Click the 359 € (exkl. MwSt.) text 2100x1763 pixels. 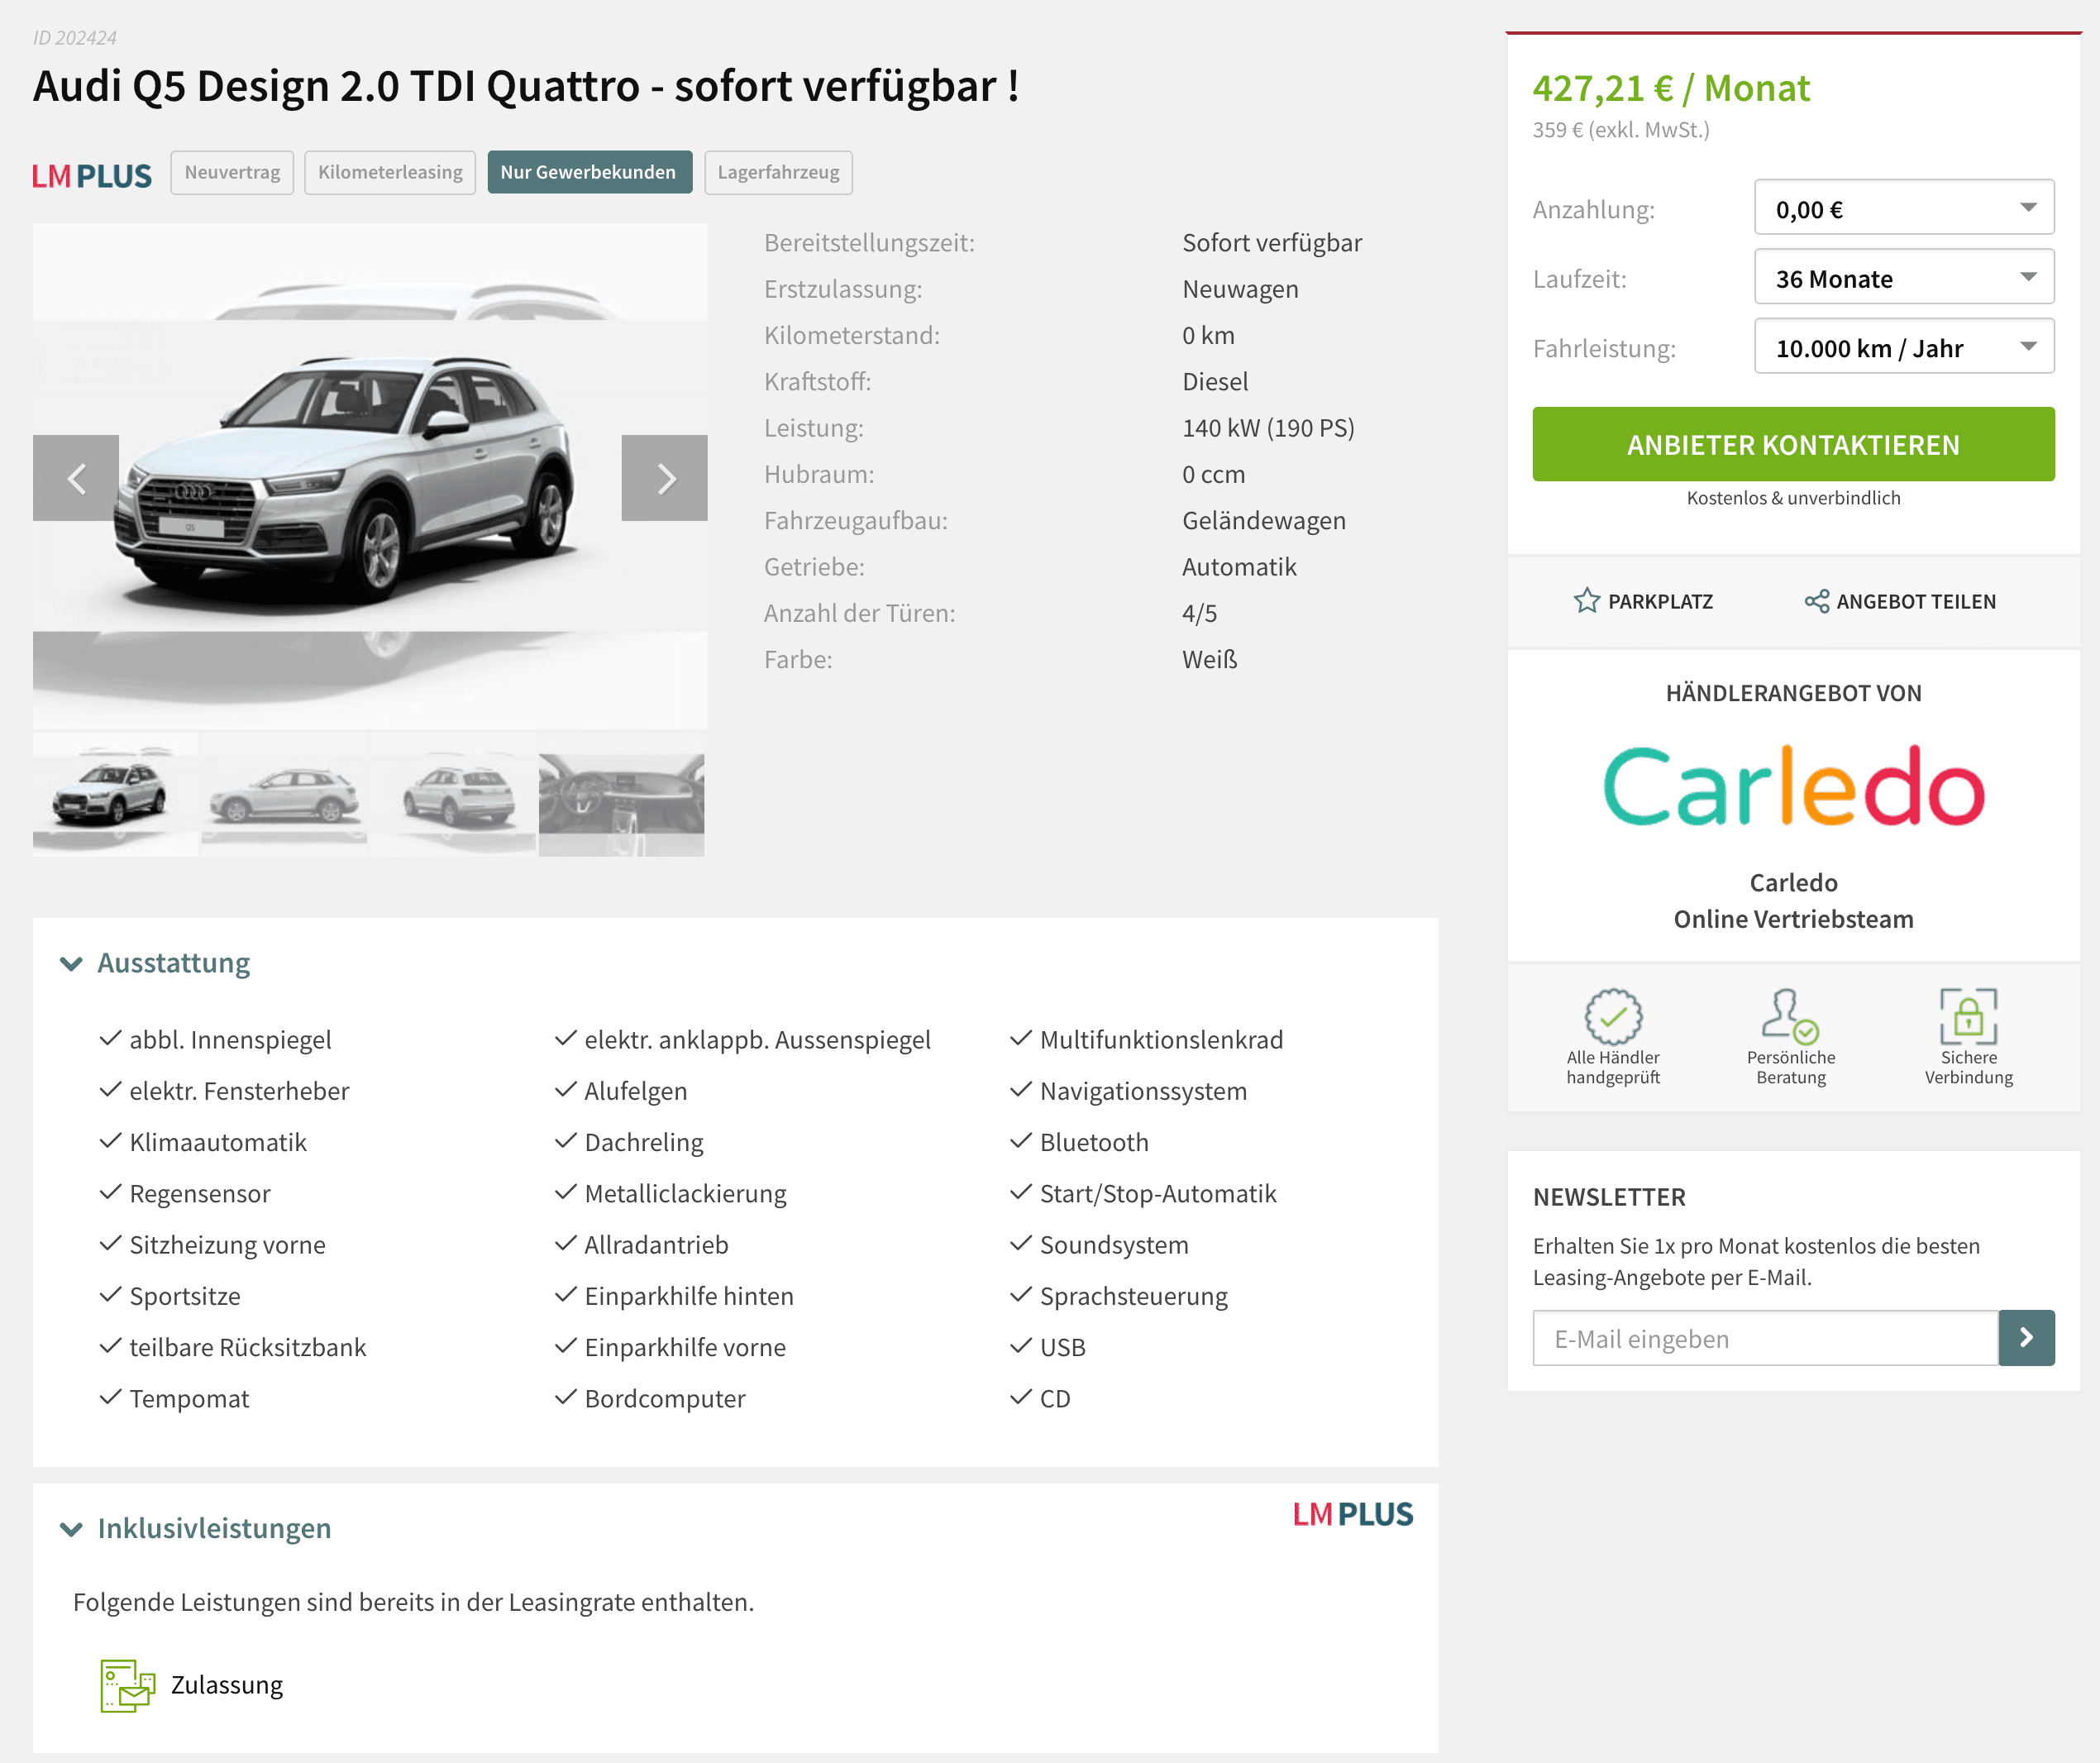click(1620, 129)
